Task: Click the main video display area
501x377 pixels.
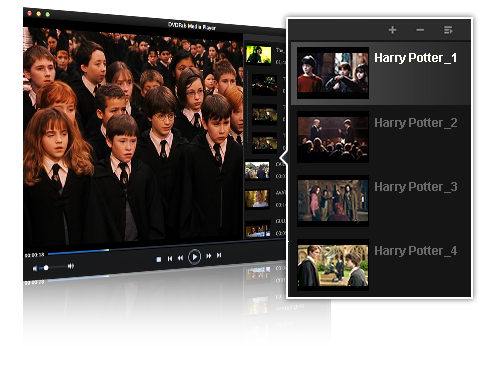Action: 133,136
